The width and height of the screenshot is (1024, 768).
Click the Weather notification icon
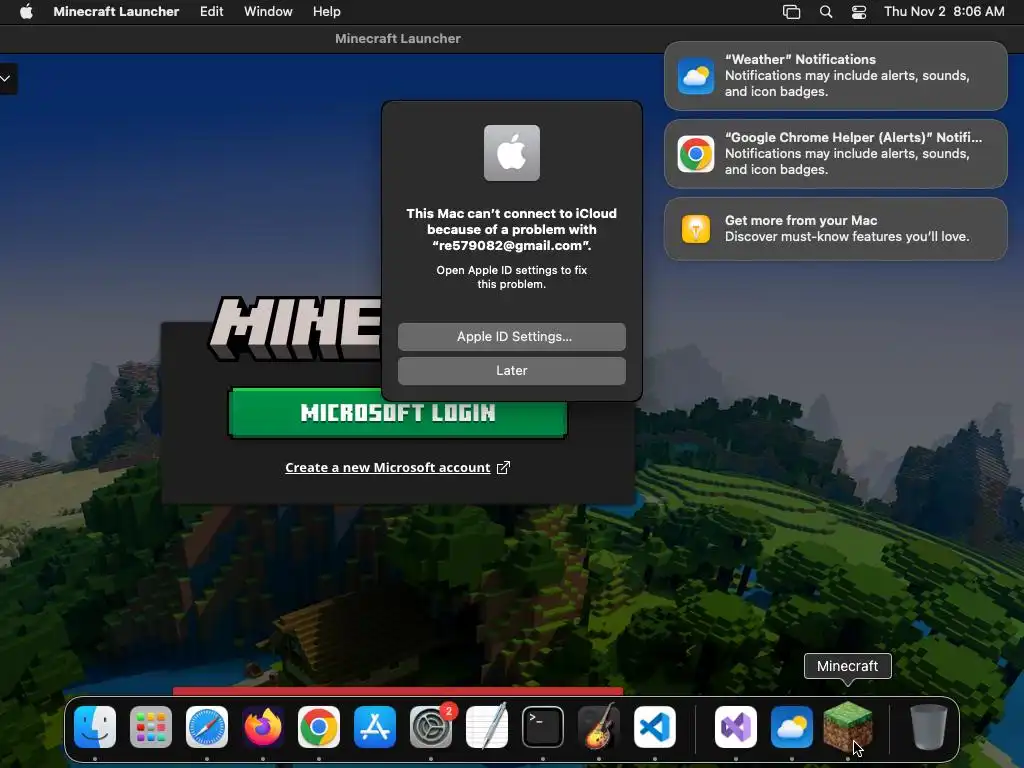point(696,76)
